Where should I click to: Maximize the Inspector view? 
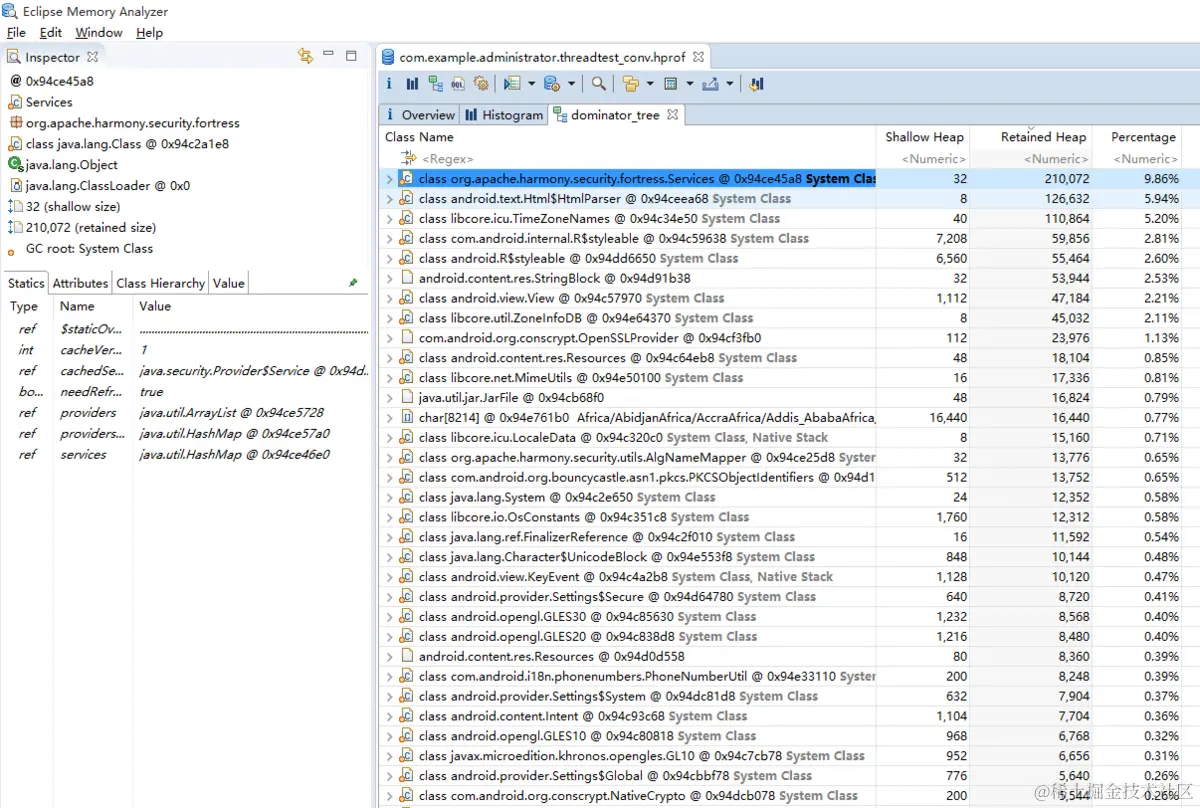(351, 56)
